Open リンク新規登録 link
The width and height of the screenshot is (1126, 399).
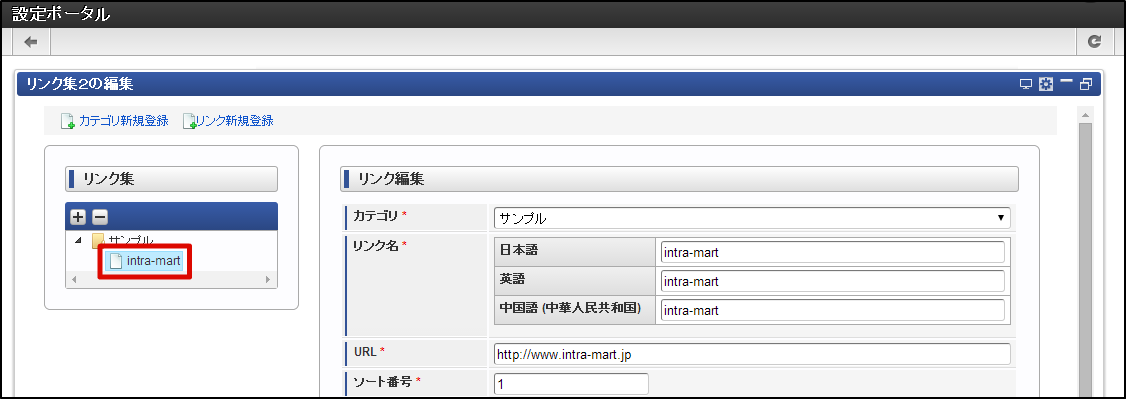[x=236, y=121]
